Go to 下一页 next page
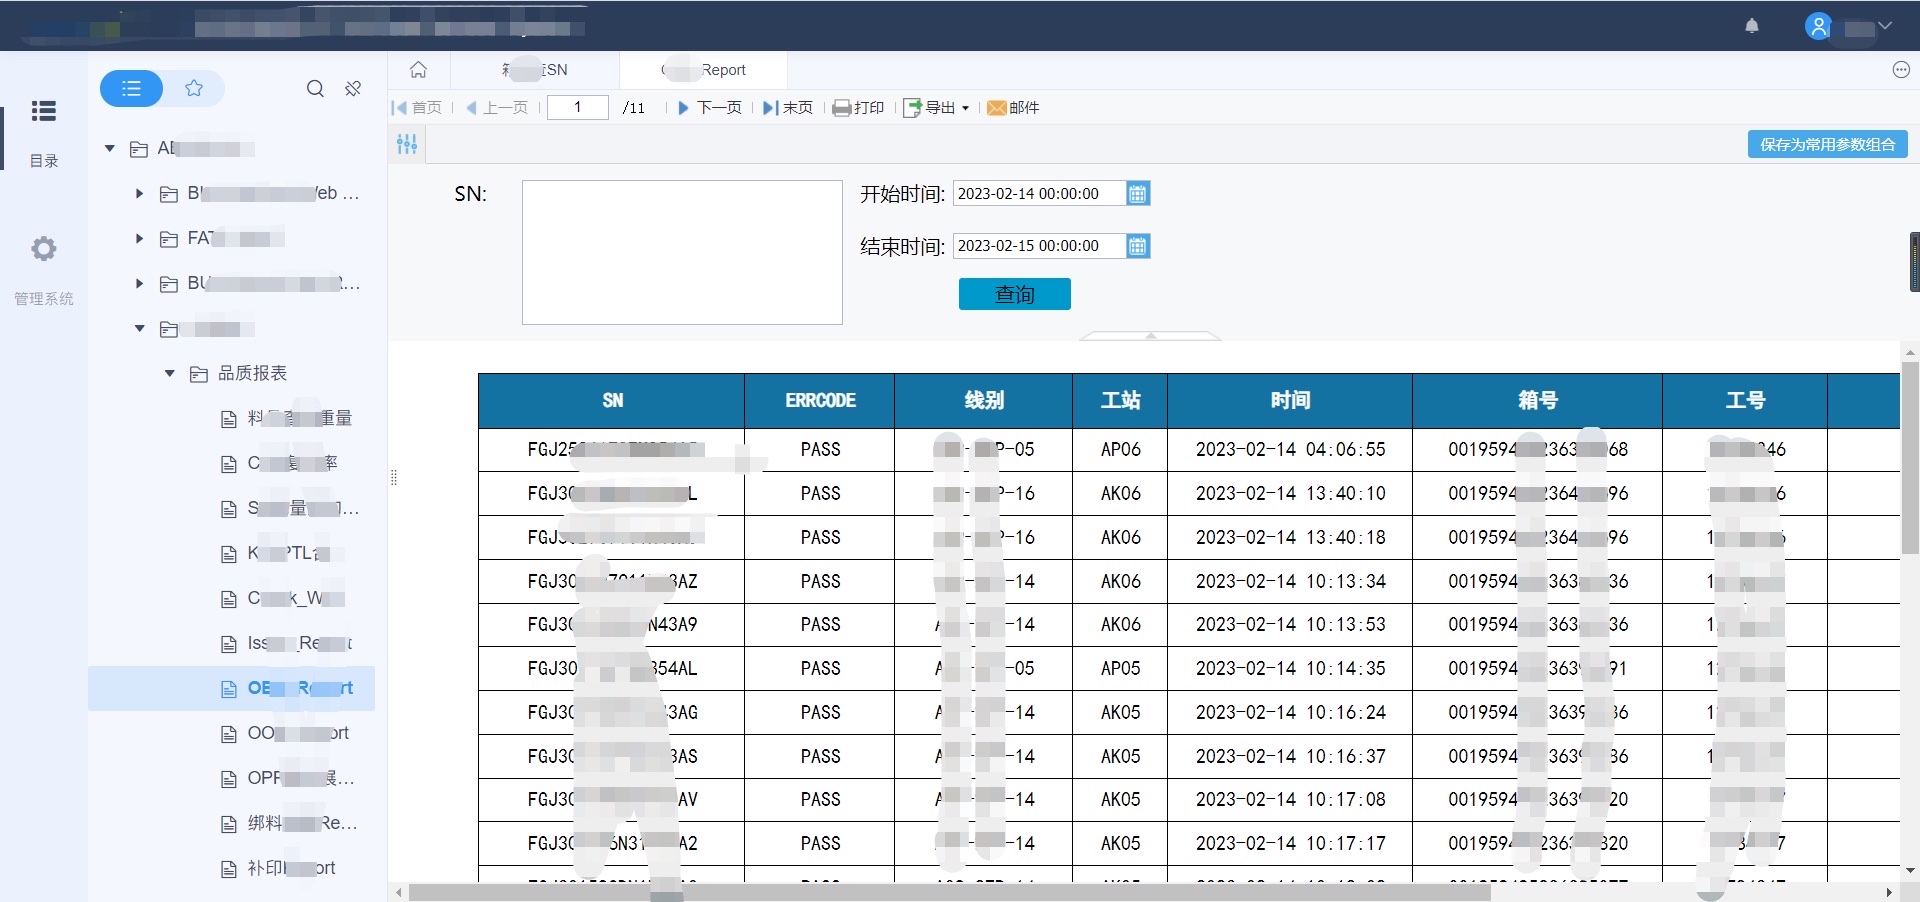 tap(709, 108)
